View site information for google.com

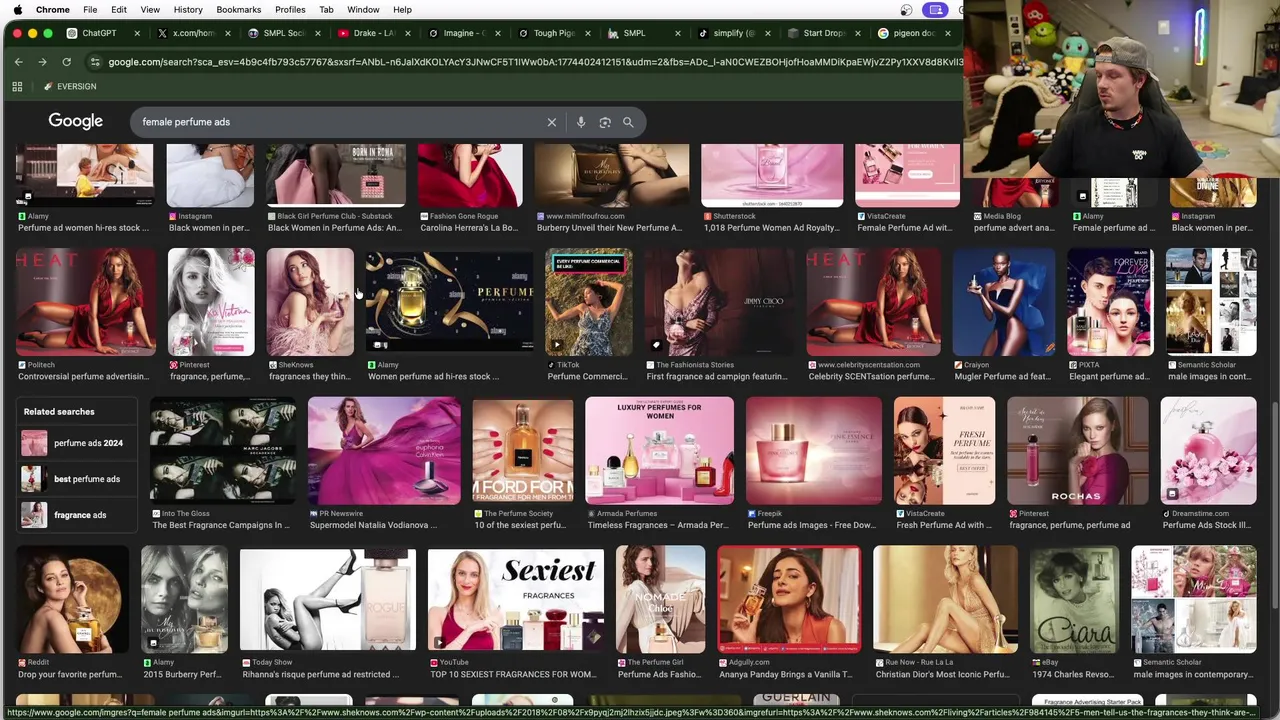pyautogui.click(x=95, y=62)
